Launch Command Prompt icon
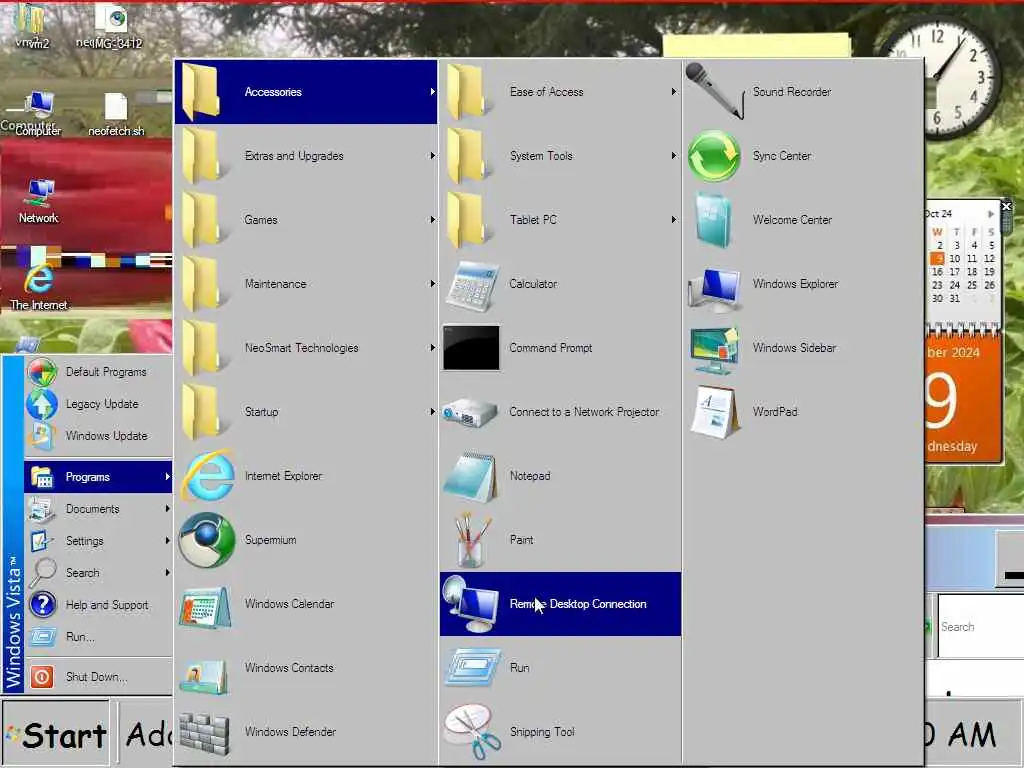This screenshot has width=1024, height=768. [x=471, y=348]
